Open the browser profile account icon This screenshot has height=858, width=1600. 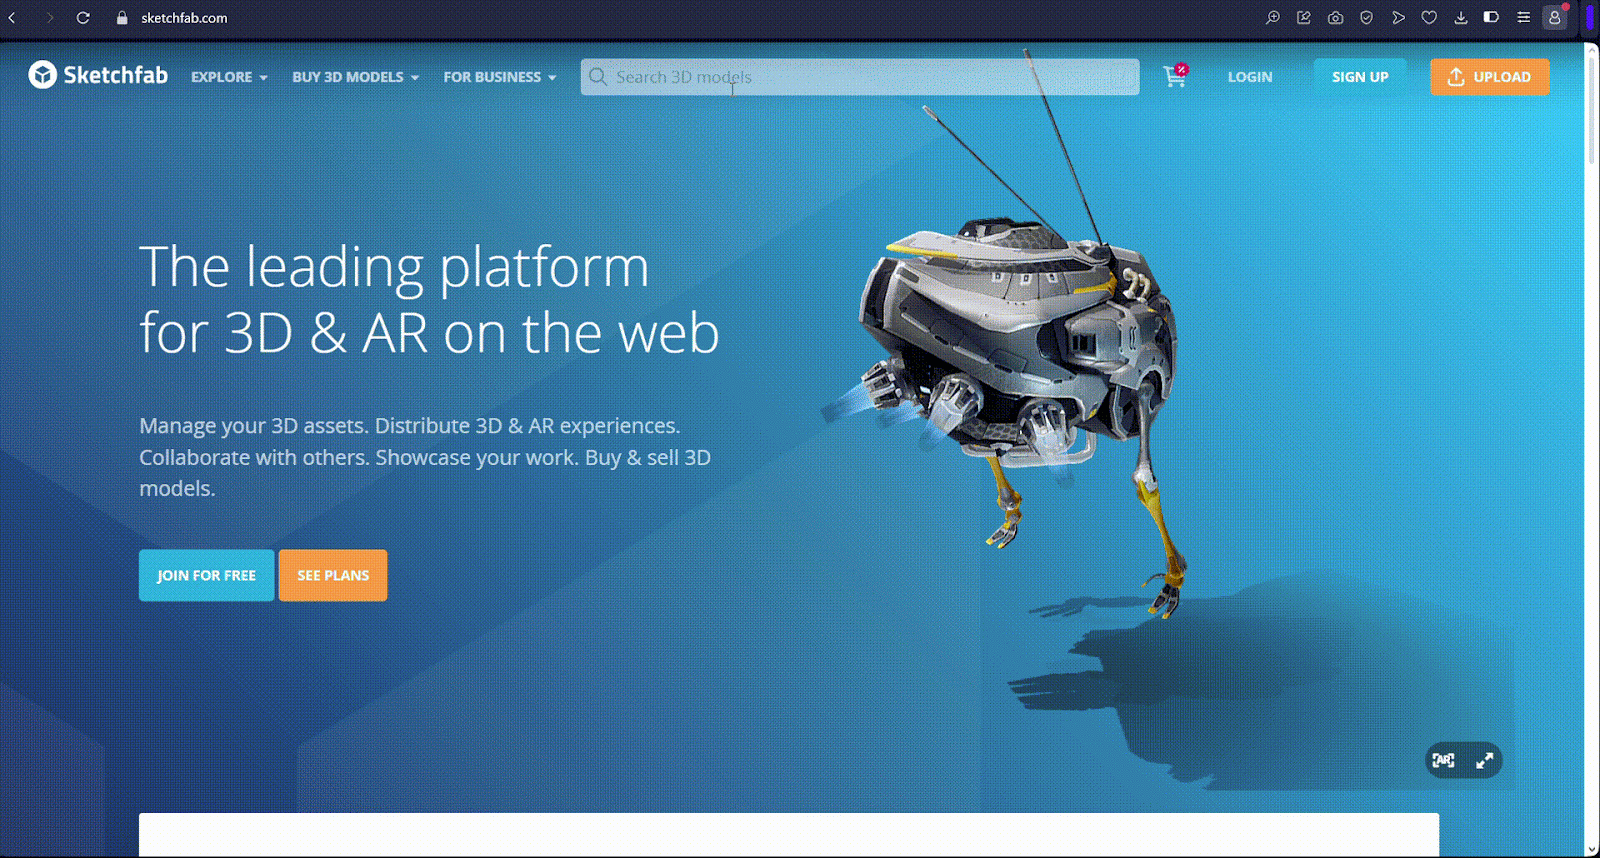tap(1554, 17)
